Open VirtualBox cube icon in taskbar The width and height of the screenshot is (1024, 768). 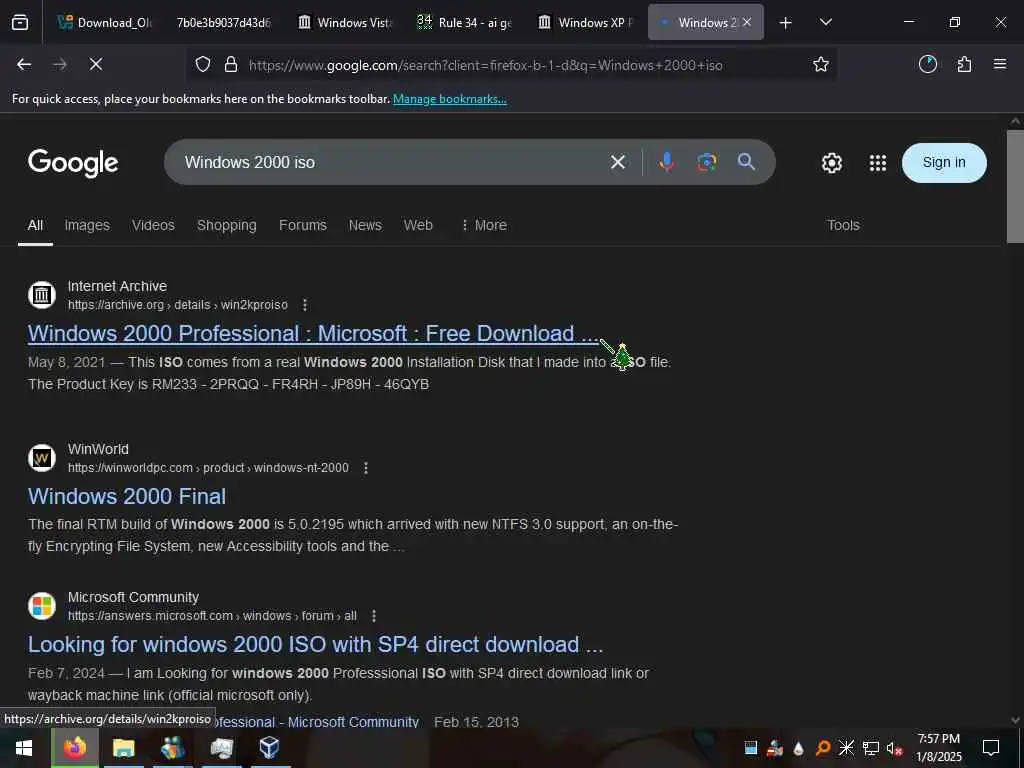point(269,748)
